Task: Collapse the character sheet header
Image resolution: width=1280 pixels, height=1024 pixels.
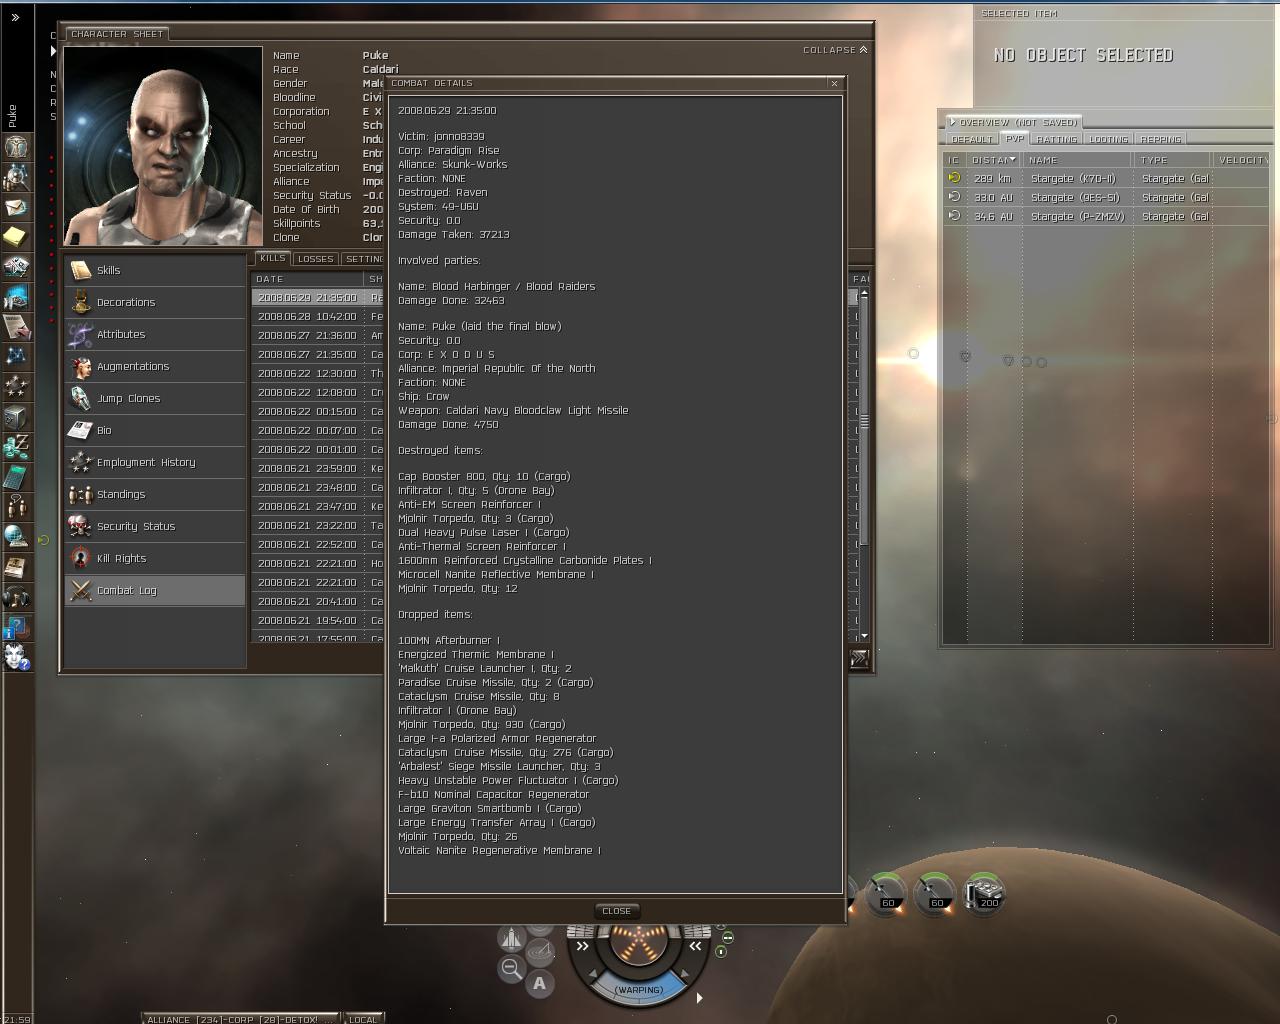Action: [835, 50]
